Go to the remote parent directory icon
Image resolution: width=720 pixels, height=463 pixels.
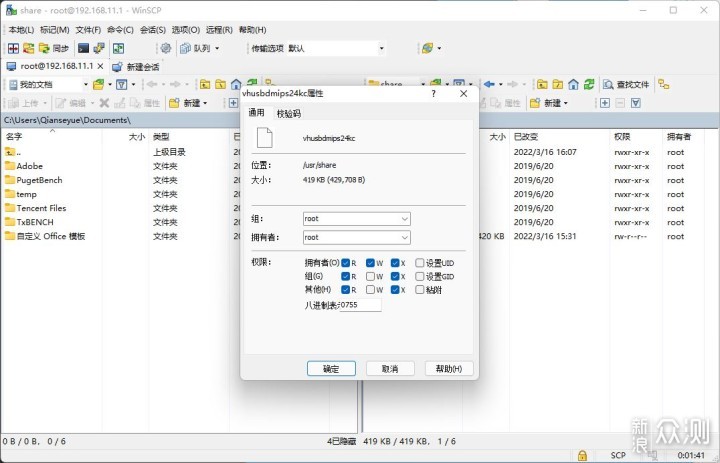tap(542, 85)
